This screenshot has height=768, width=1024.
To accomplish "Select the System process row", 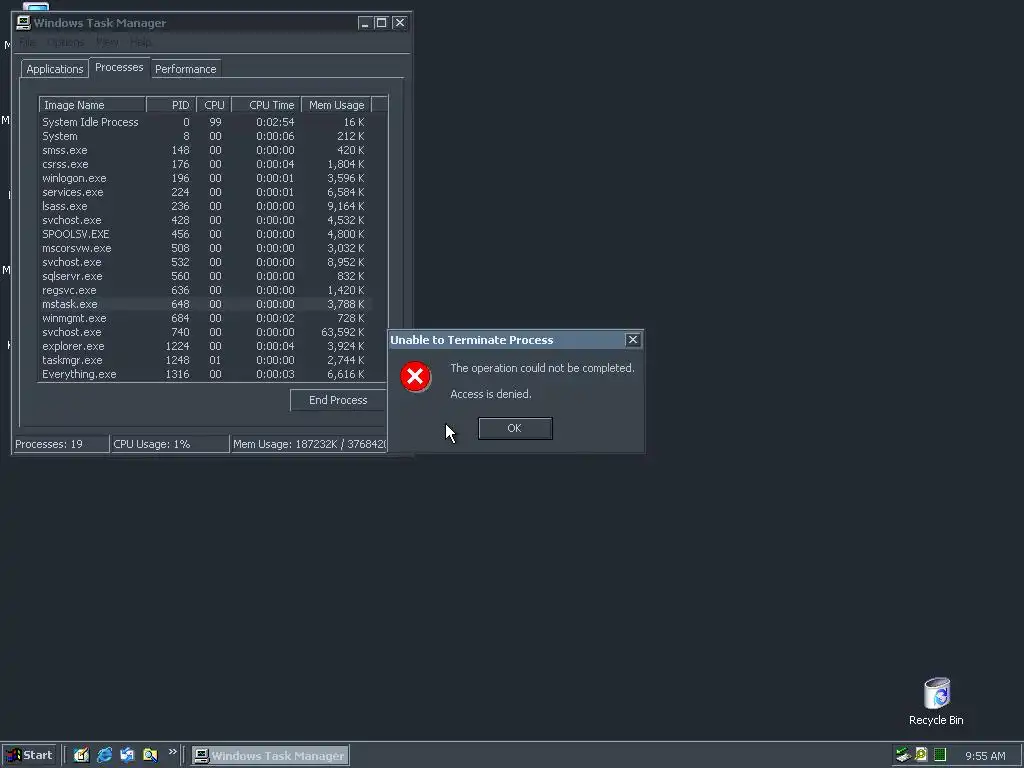I will click(x=205, y=136).
